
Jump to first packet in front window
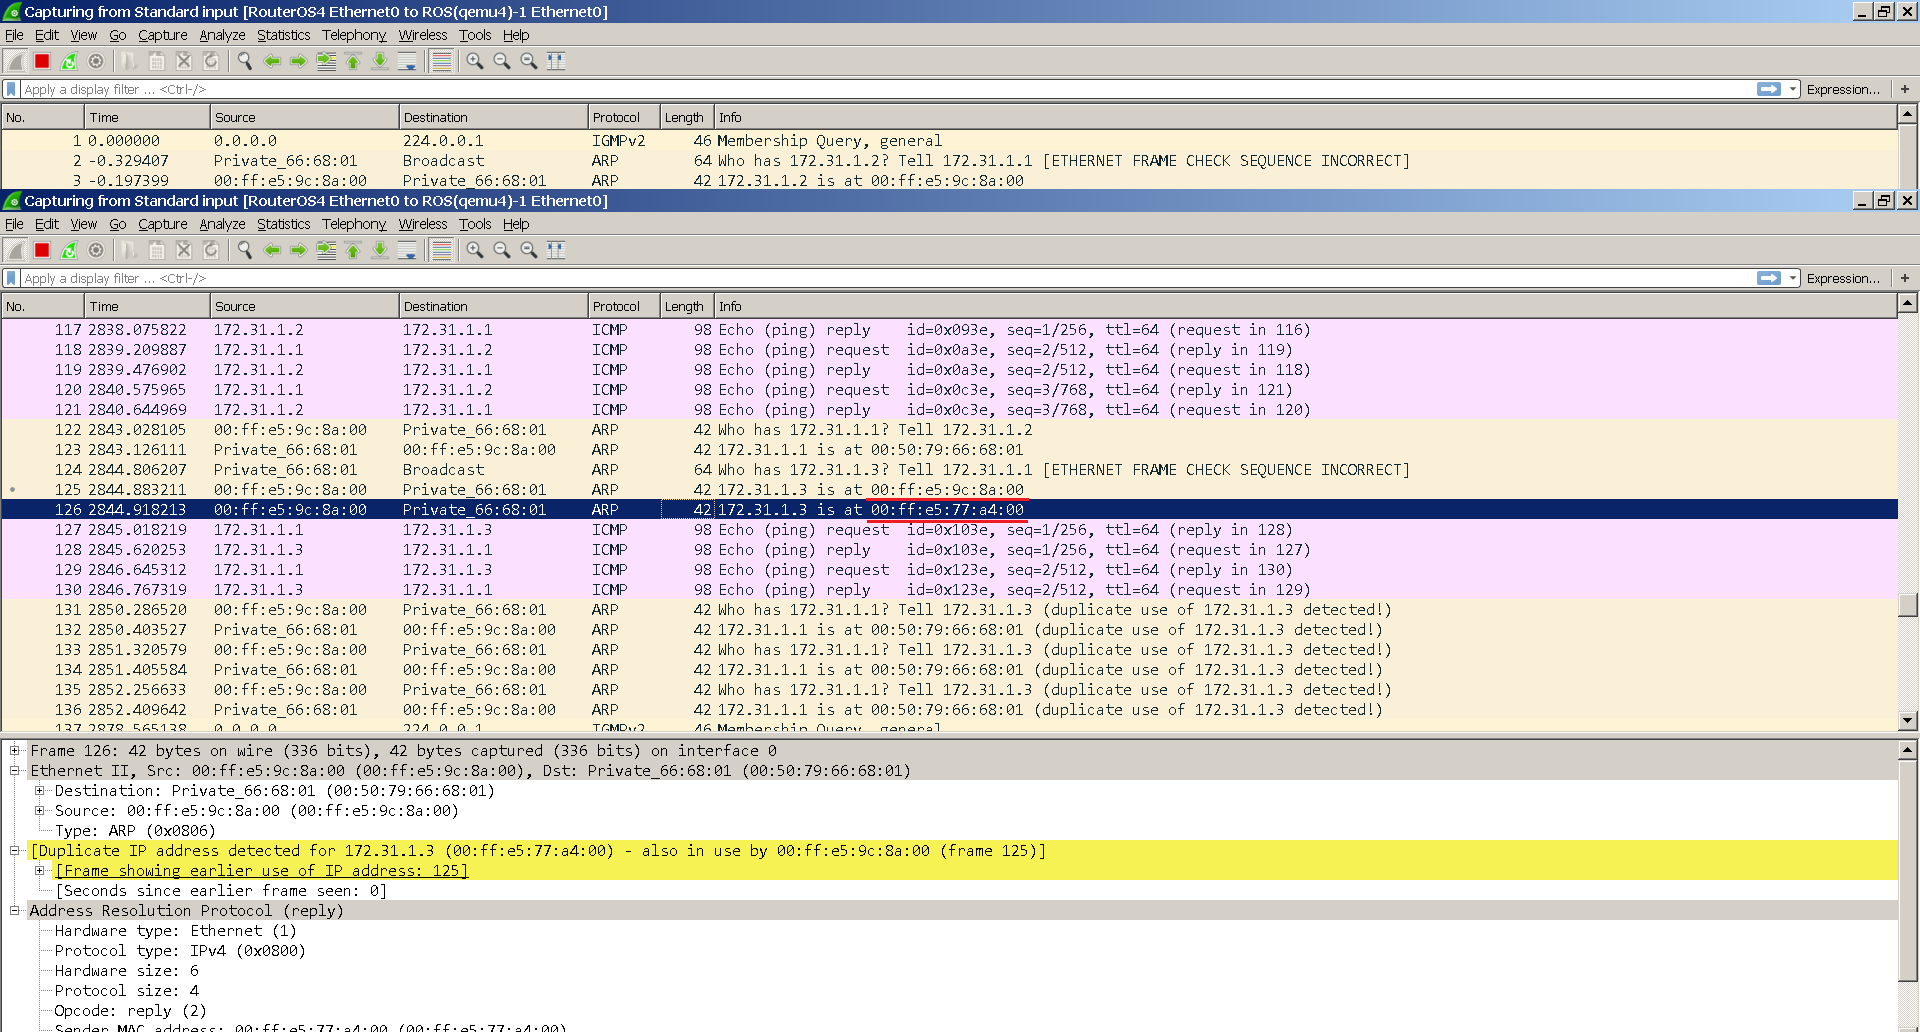point(353,250)
